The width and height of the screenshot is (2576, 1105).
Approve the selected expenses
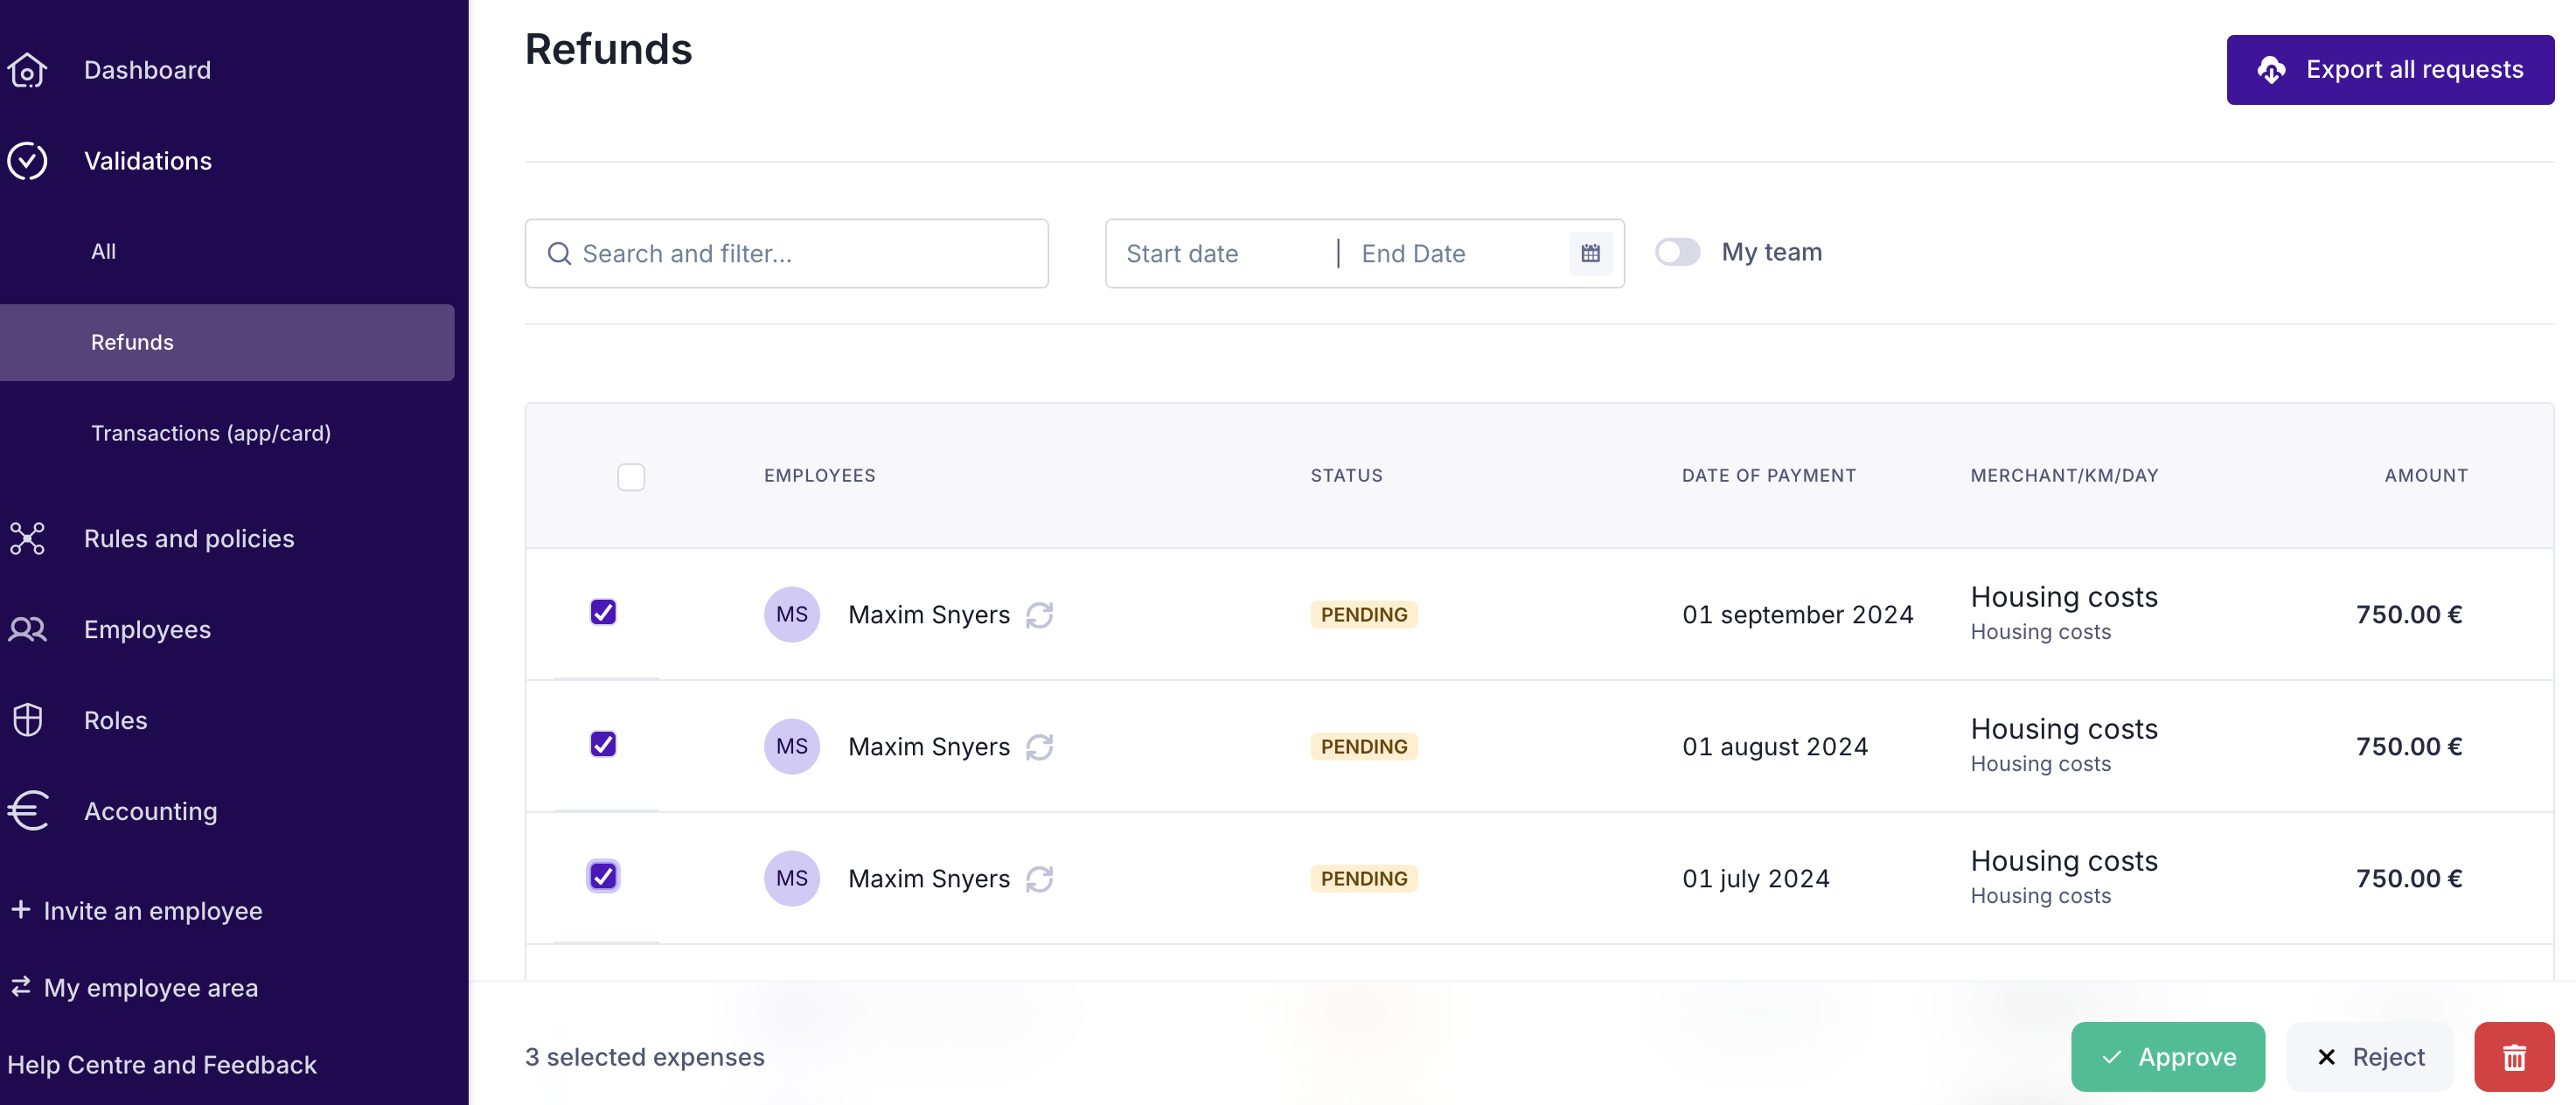(x=2167, y=1057)
